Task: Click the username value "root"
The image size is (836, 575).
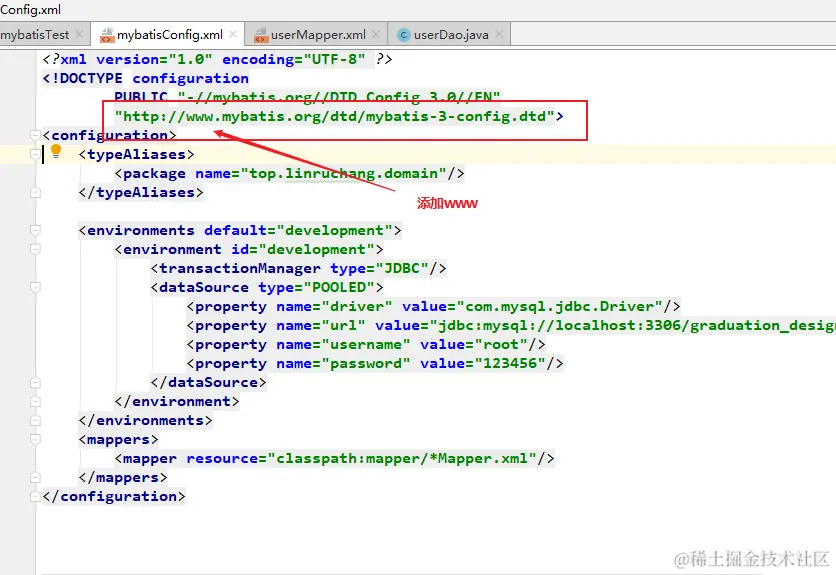Action: click(x=501, y=345)
